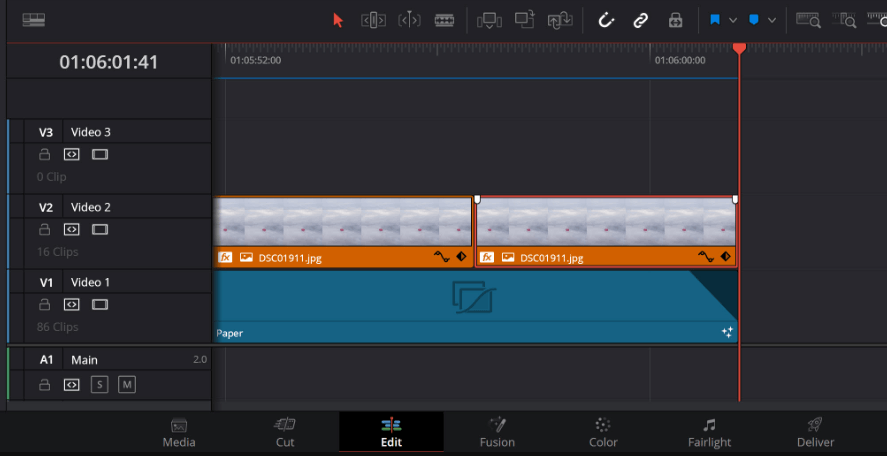Select the highlighted second DSC01911.jpg clip

coord(606,232)
